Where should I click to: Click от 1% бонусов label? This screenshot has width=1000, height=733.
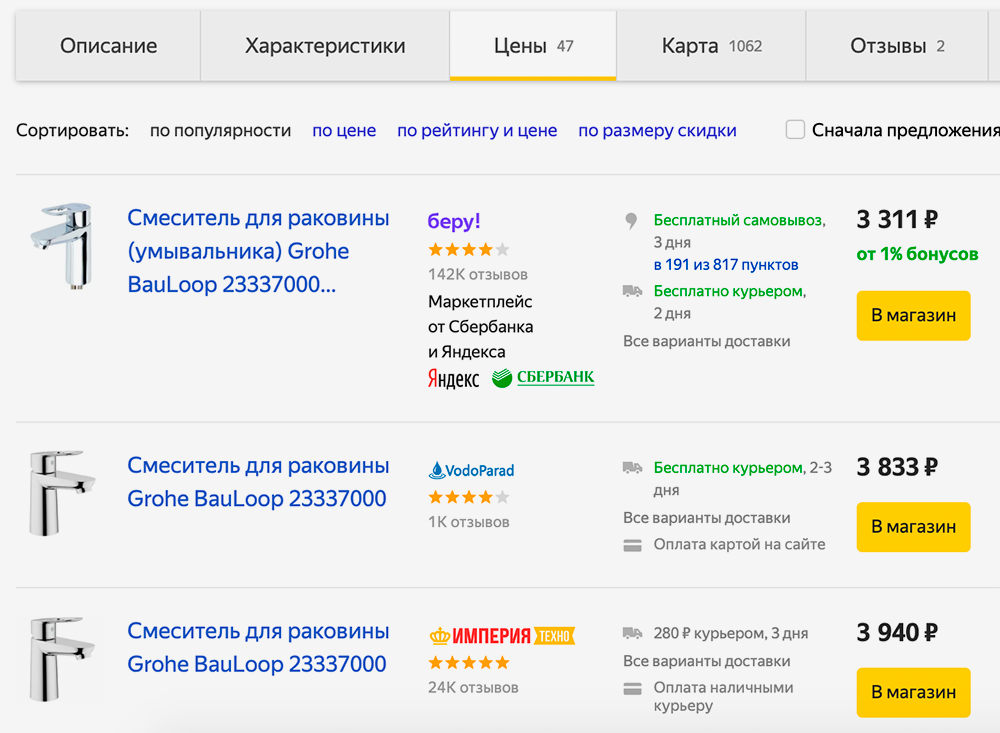pos(917,254)
